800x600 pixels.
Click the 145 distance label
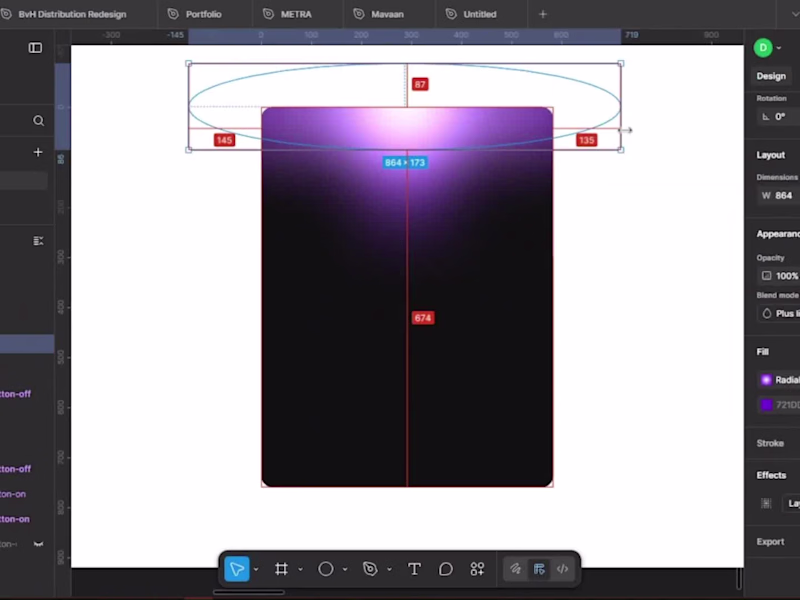coord(224,140)
